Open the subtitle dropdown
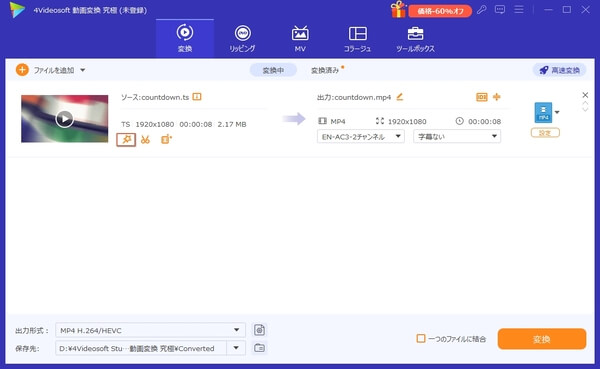This screenshot has height=369, width=600. pos(457,137)
